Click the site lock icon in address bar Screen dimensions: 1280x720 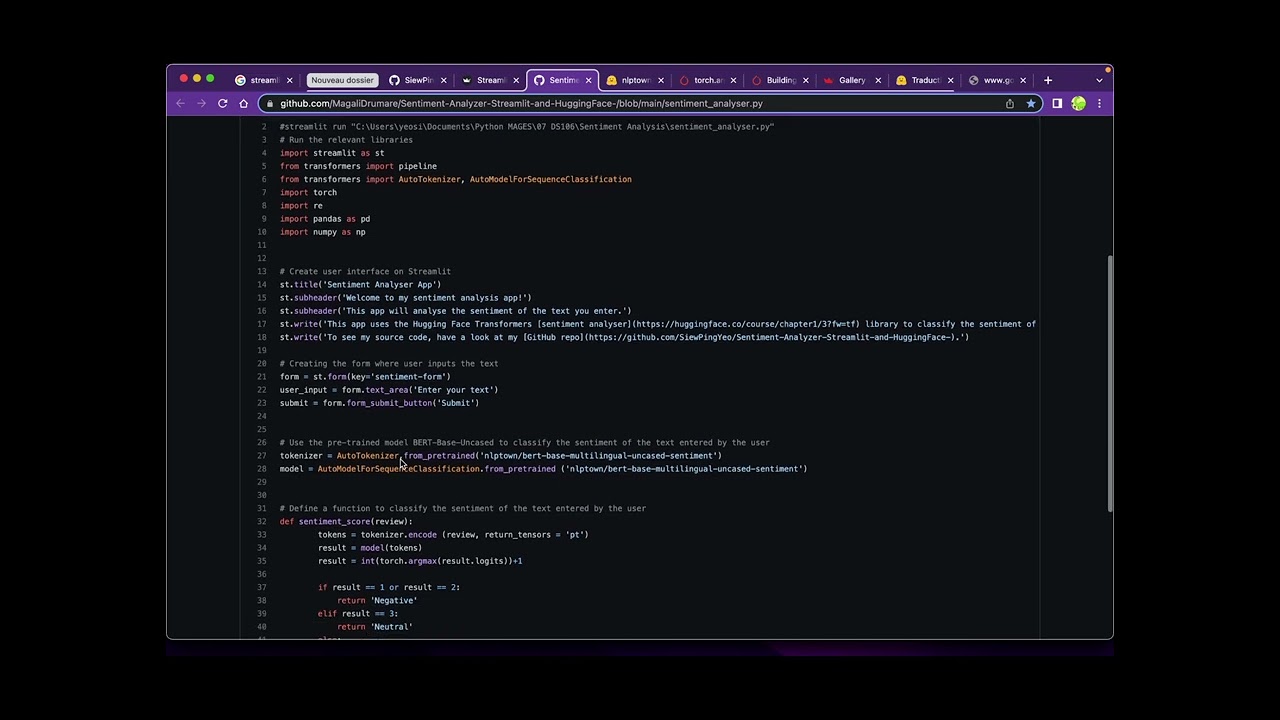point(270,103)
